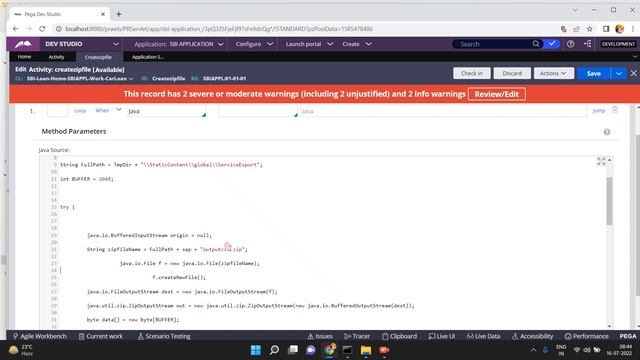640x360 pixels.
Task: Click the Pega logo icon
Action: coord(23,44)
